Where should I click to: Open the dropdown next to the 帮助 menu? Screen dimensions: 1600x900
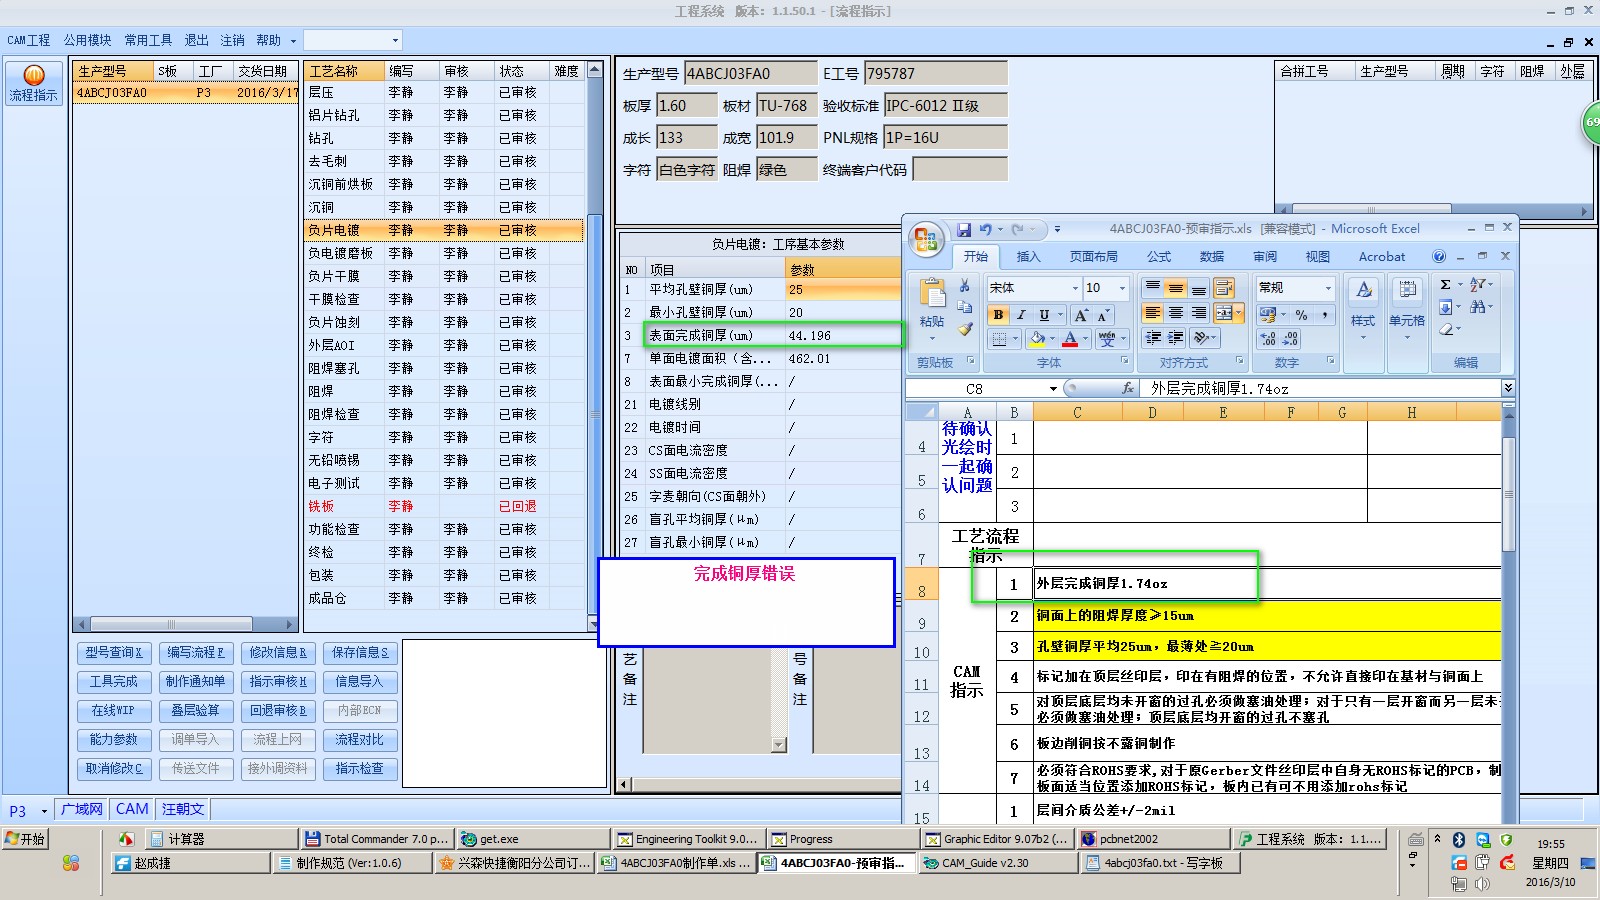point(293,41)
